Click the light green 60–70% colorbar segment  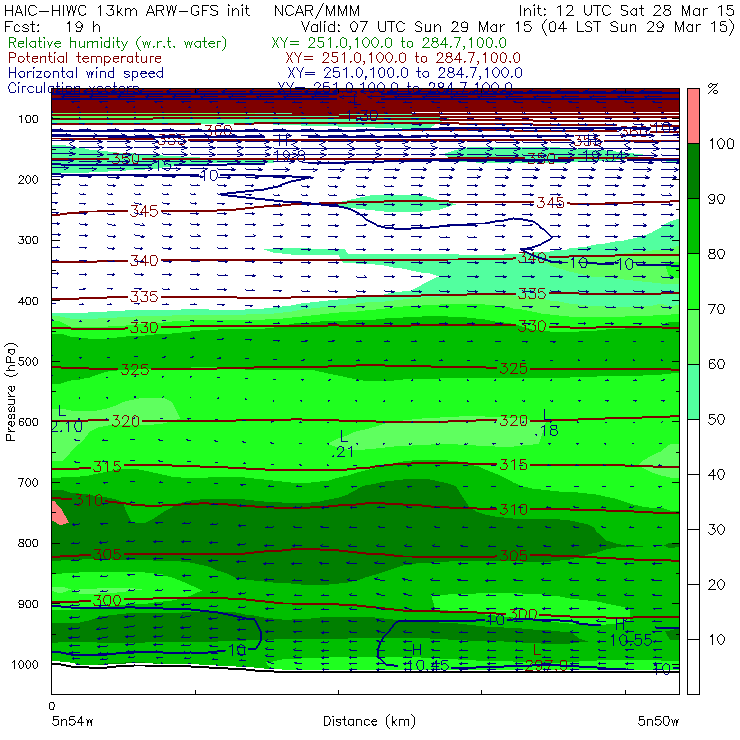click(693, 336)
